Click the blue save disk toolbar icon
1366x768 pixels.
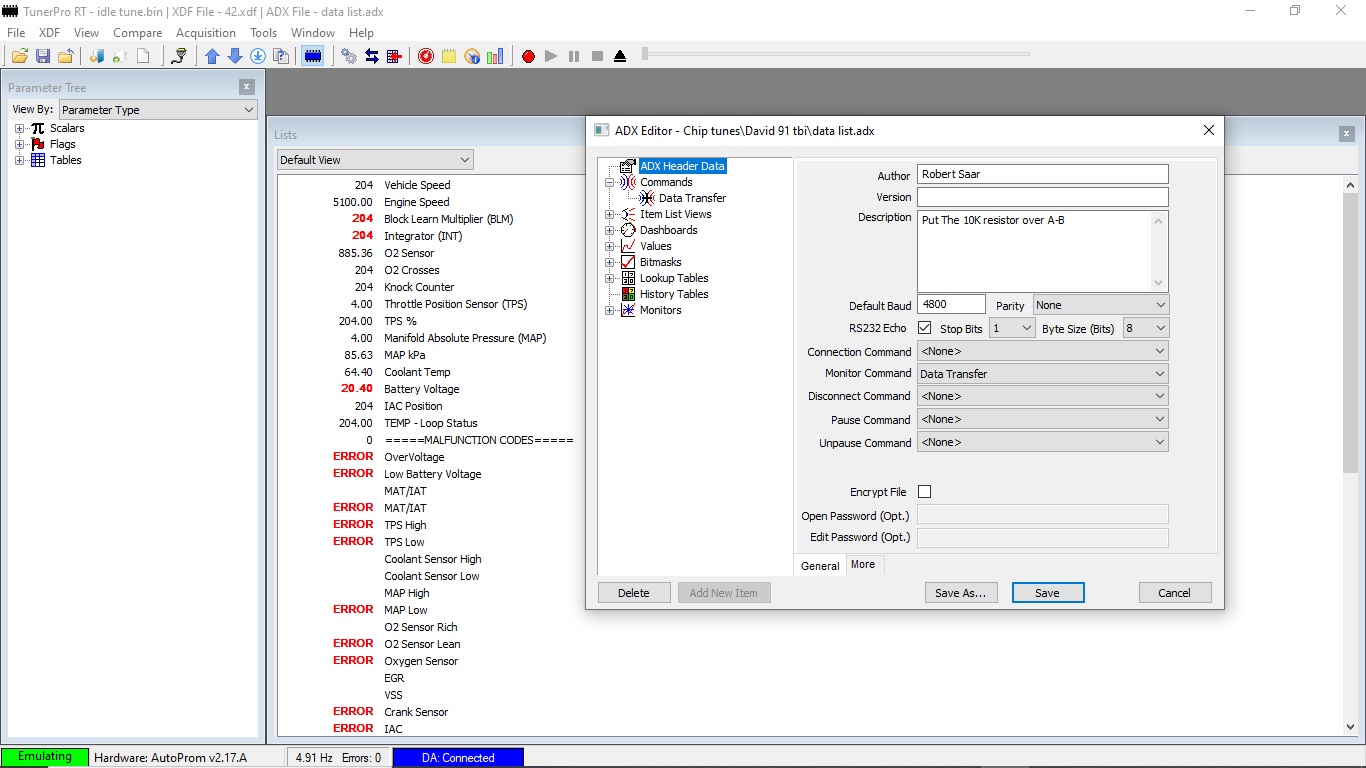coord(43,56)
